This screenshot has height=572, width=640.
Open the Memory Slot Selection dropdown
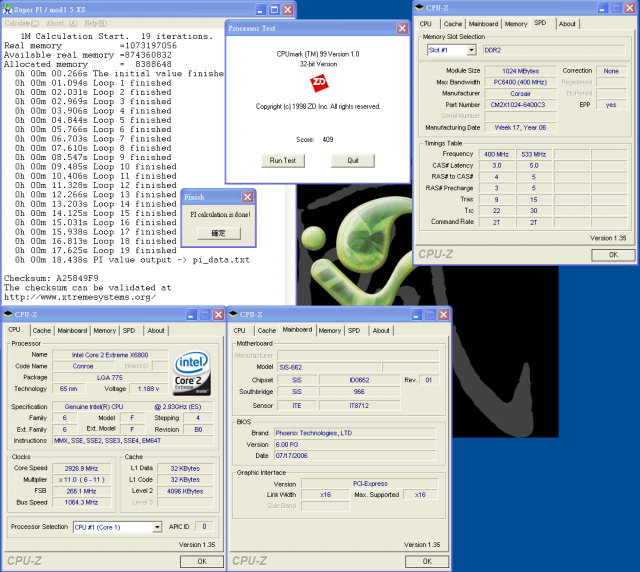(x=471, y=50)
